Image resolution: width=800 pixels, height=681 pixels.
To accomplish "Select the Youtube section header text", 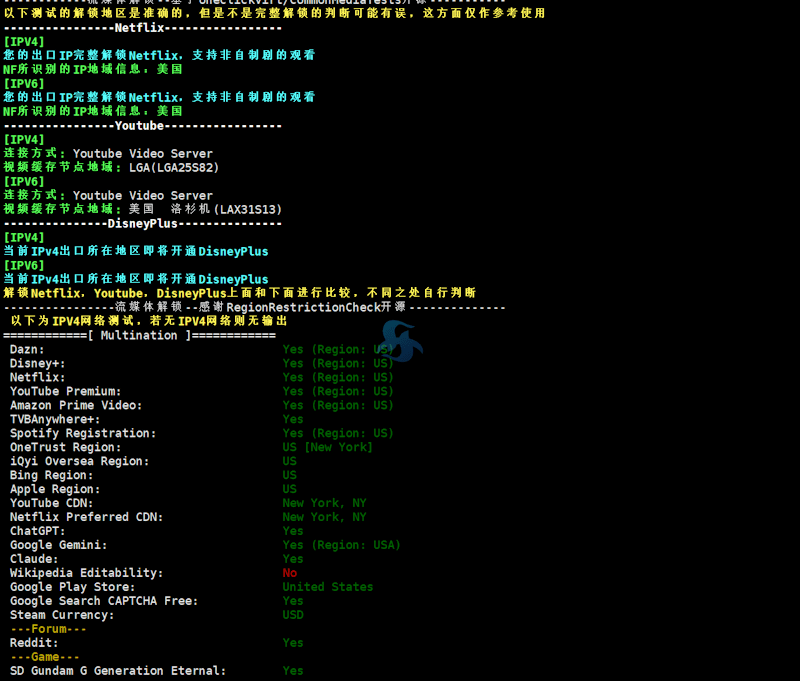I will click(x=139, y=126).
